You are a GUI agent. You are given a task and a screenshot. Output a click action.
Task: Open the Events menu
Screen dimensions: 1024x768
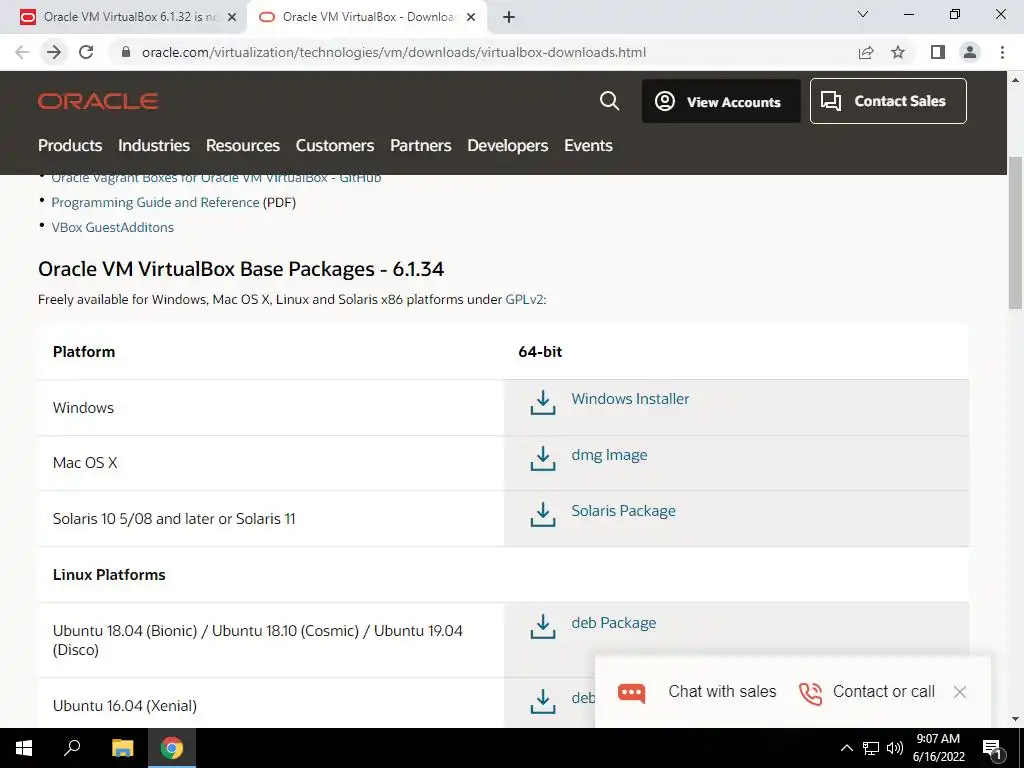click(x=588, y=145)
